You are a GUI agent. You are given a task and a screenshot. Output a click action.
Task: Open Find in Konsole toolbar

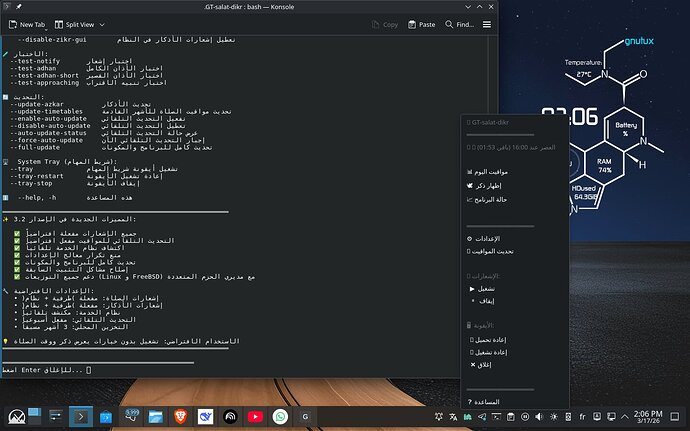459,25
